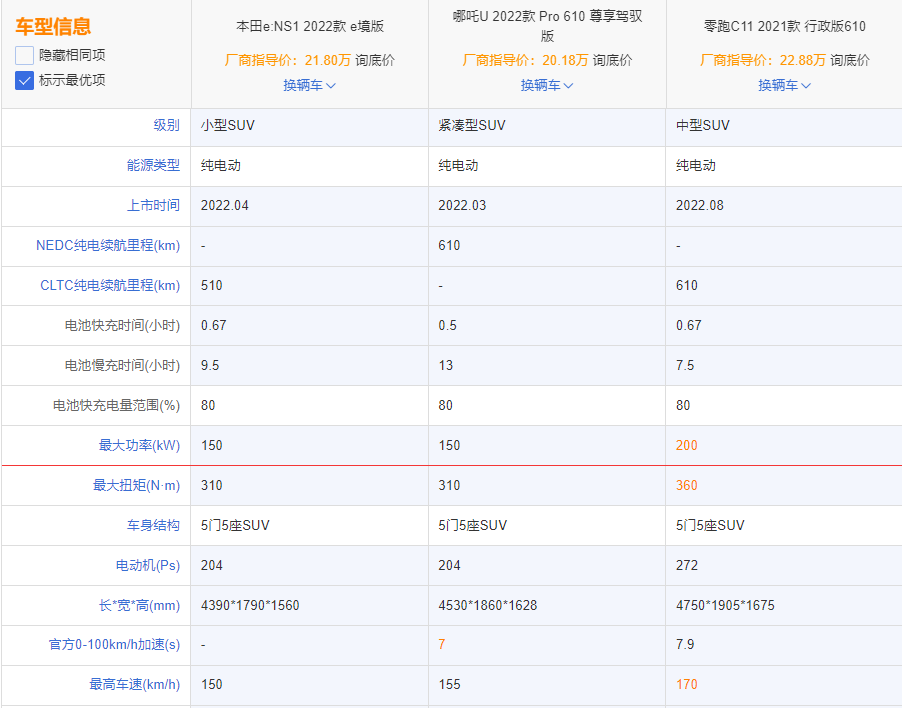Image resolution: width=902 pixels, height=708 pixels.
Task: Open 换辆车 dropdown under 零跑C11
Action: click(x=784, y=85)
